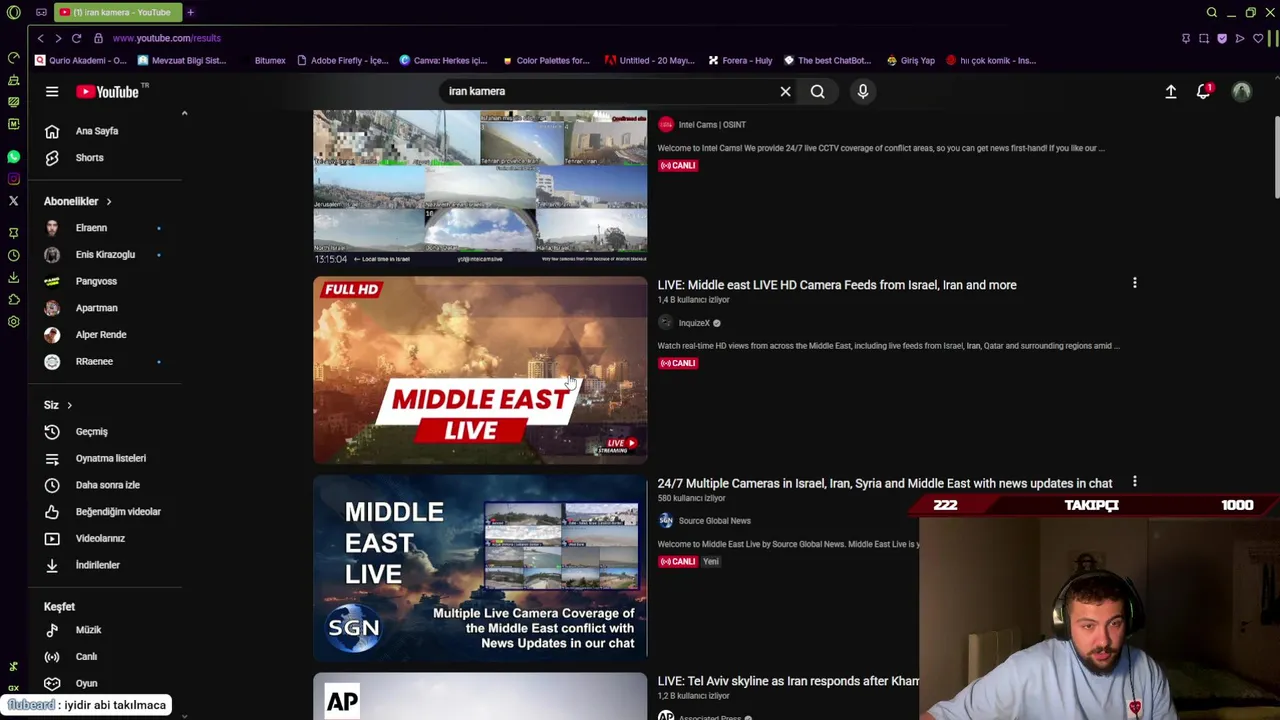Open the Qurio Akademi bookmark
This screenshot has width=1280, height=720.
pos(81,60)
